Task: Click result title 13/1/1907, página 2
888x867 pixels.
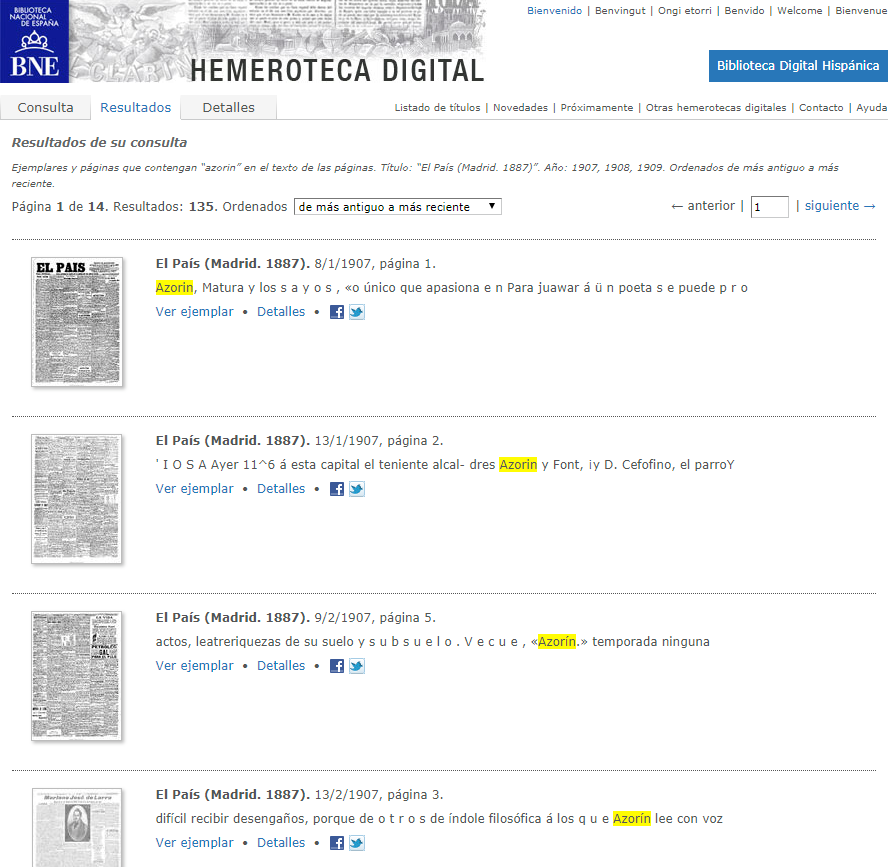Action: (300, 441)
